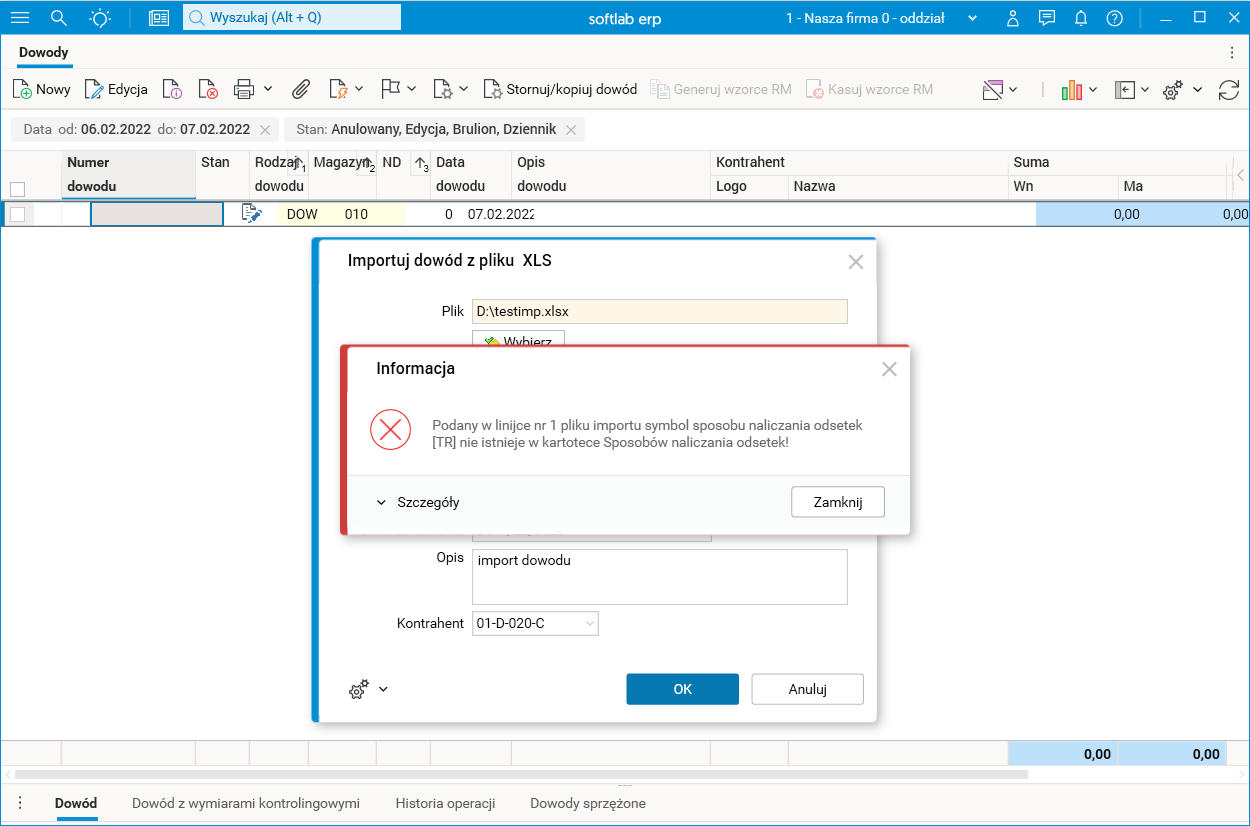Open Dowód z wymiarami kontrolingowymi tab

coord(246,803)
